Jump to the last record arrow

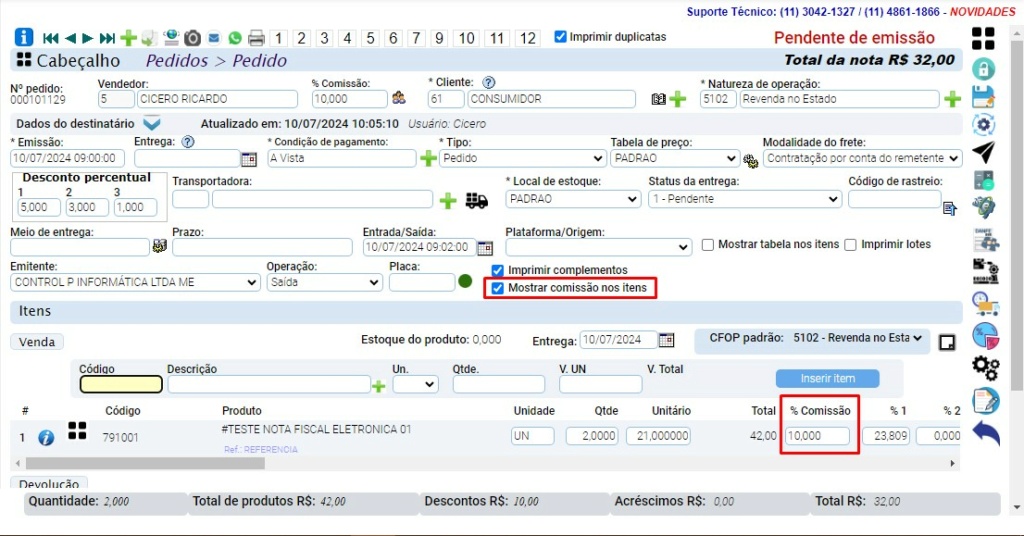(107, 39)
